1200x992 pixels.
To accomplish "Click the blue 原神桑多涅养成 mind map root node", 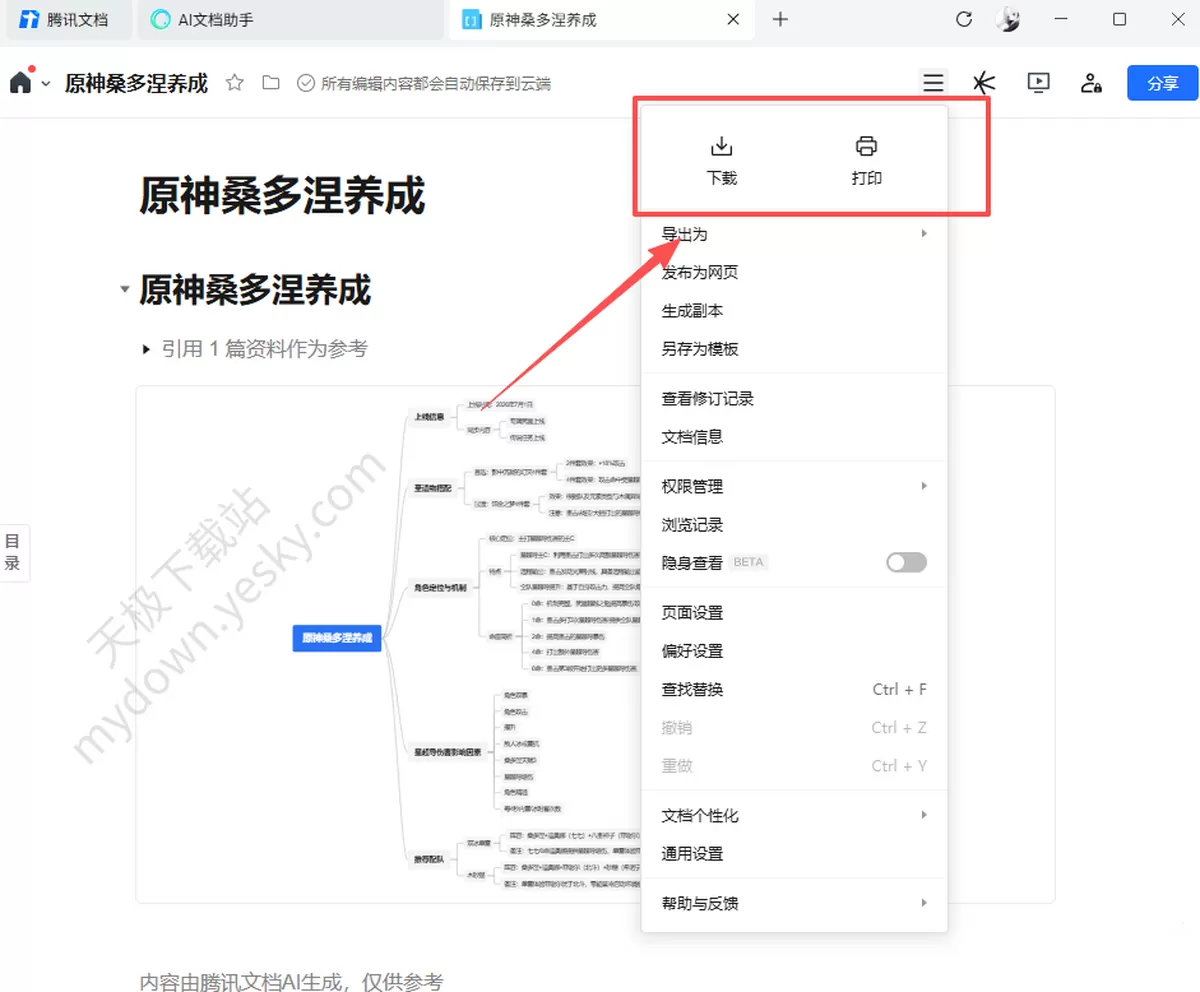I will 337,638.
